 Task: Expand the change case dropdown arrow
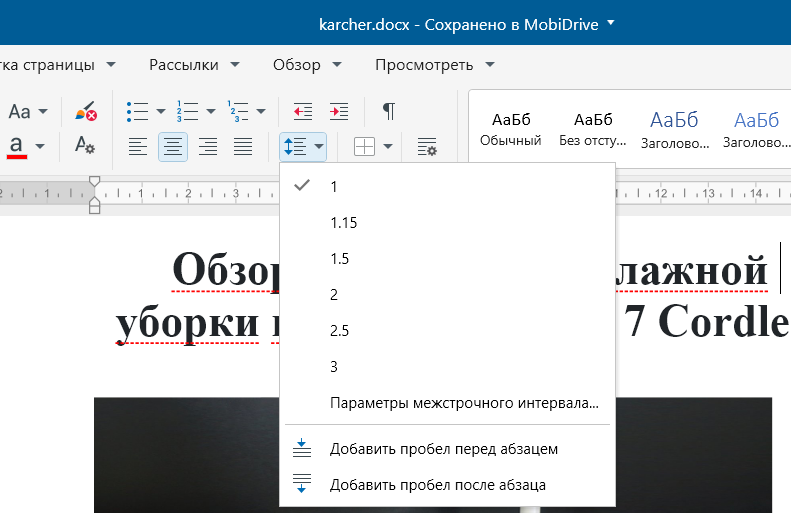pyautogui.click(x=43, y=111)
